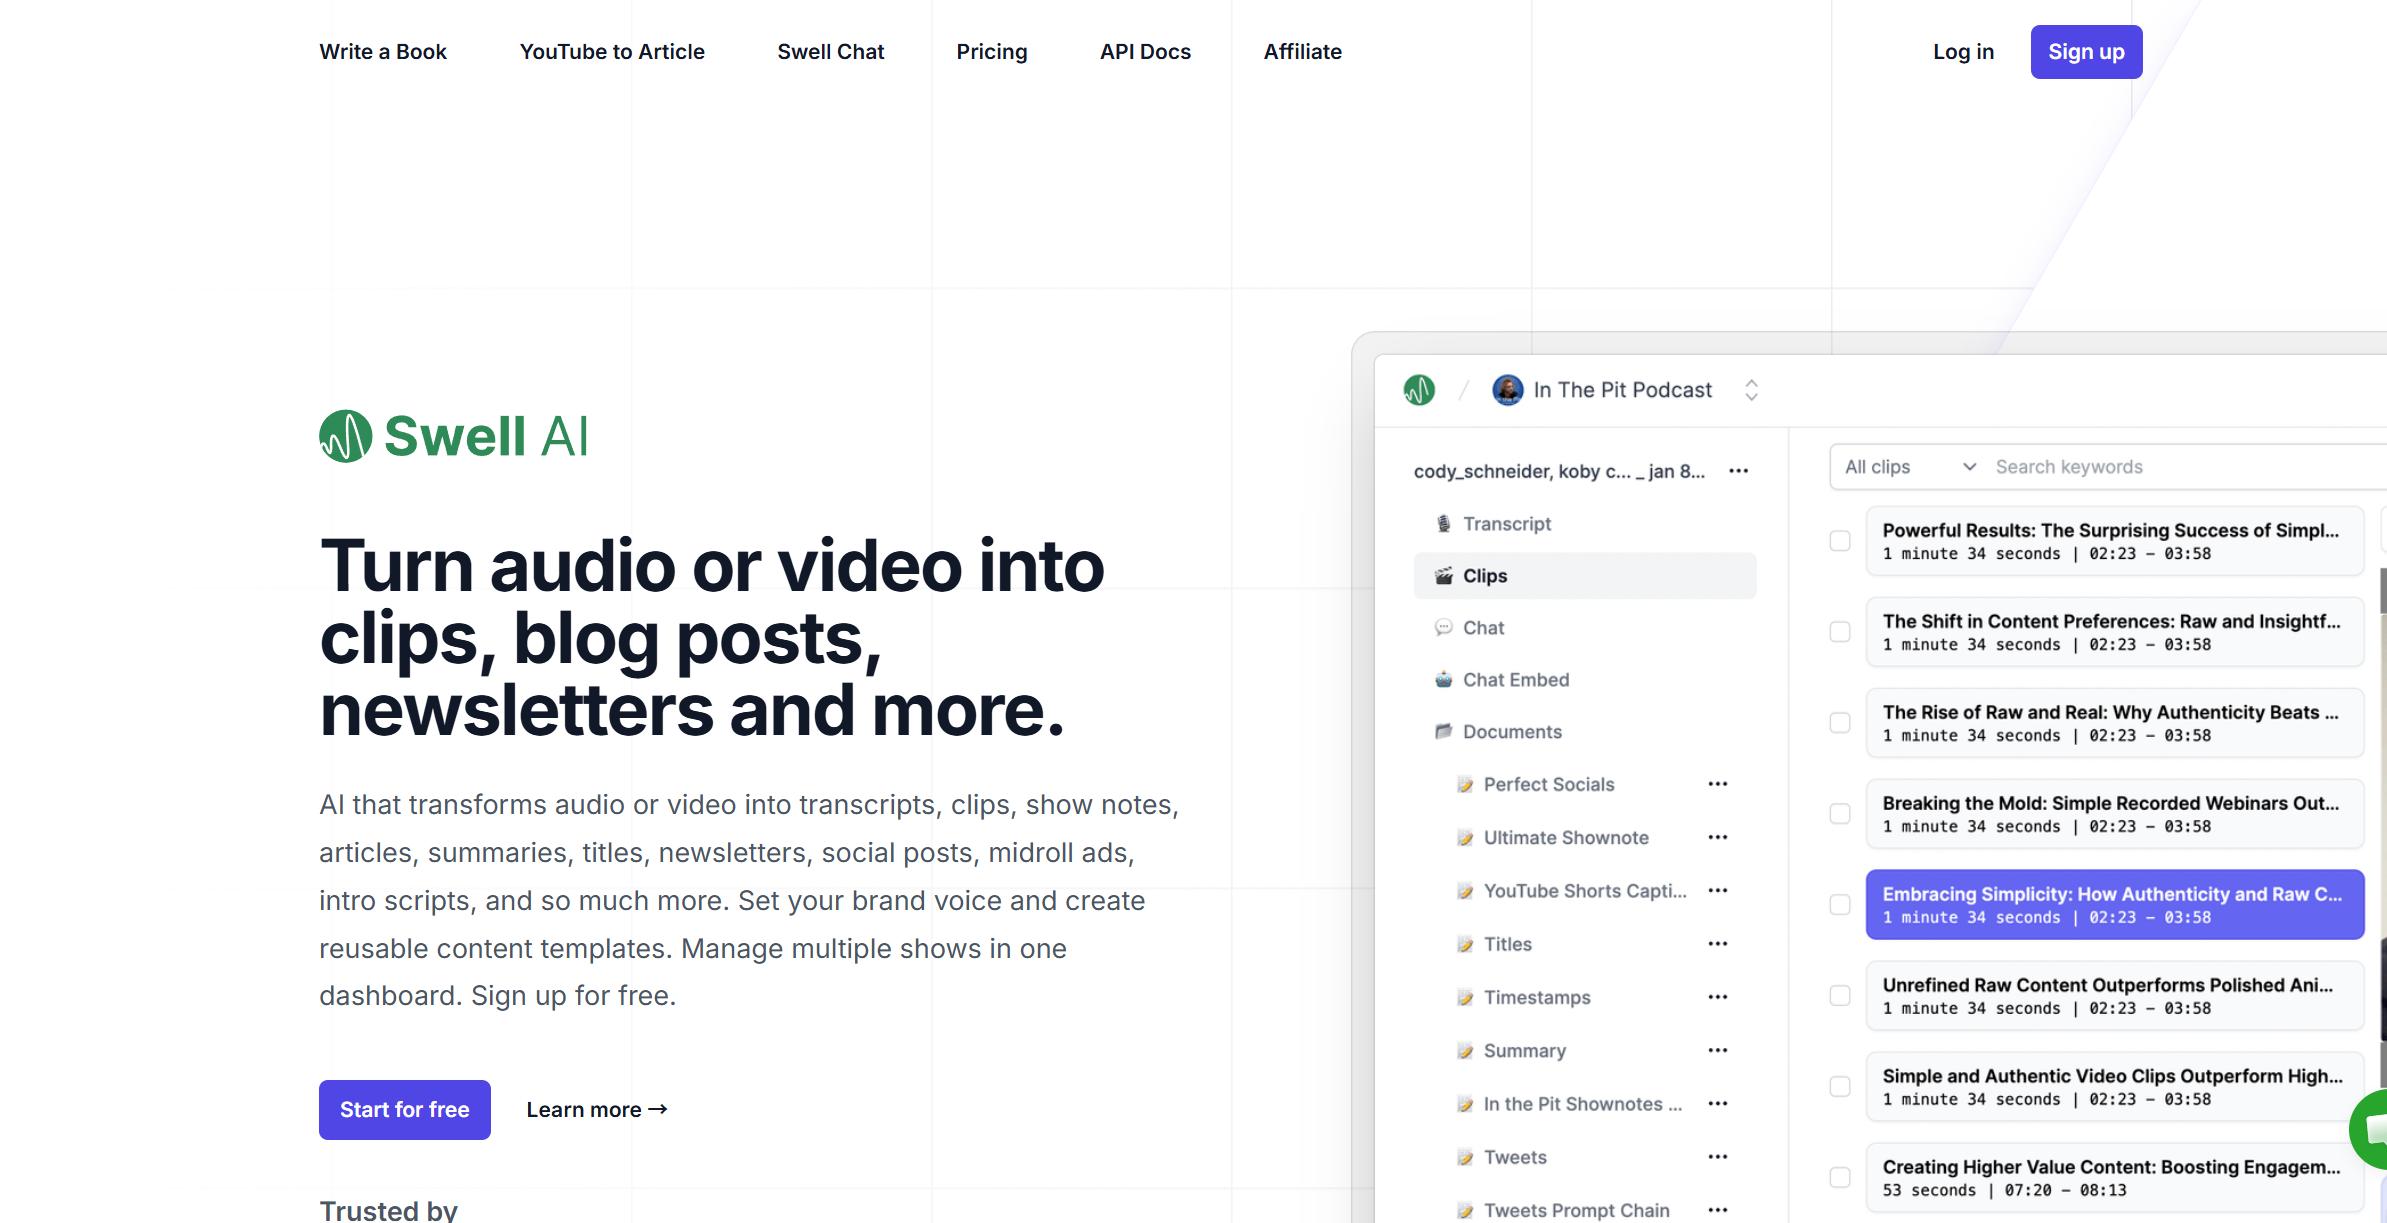Screen dimensions: 2387x1223
Task: Open the green chat widget bubble
Action: [2369, 1129]
